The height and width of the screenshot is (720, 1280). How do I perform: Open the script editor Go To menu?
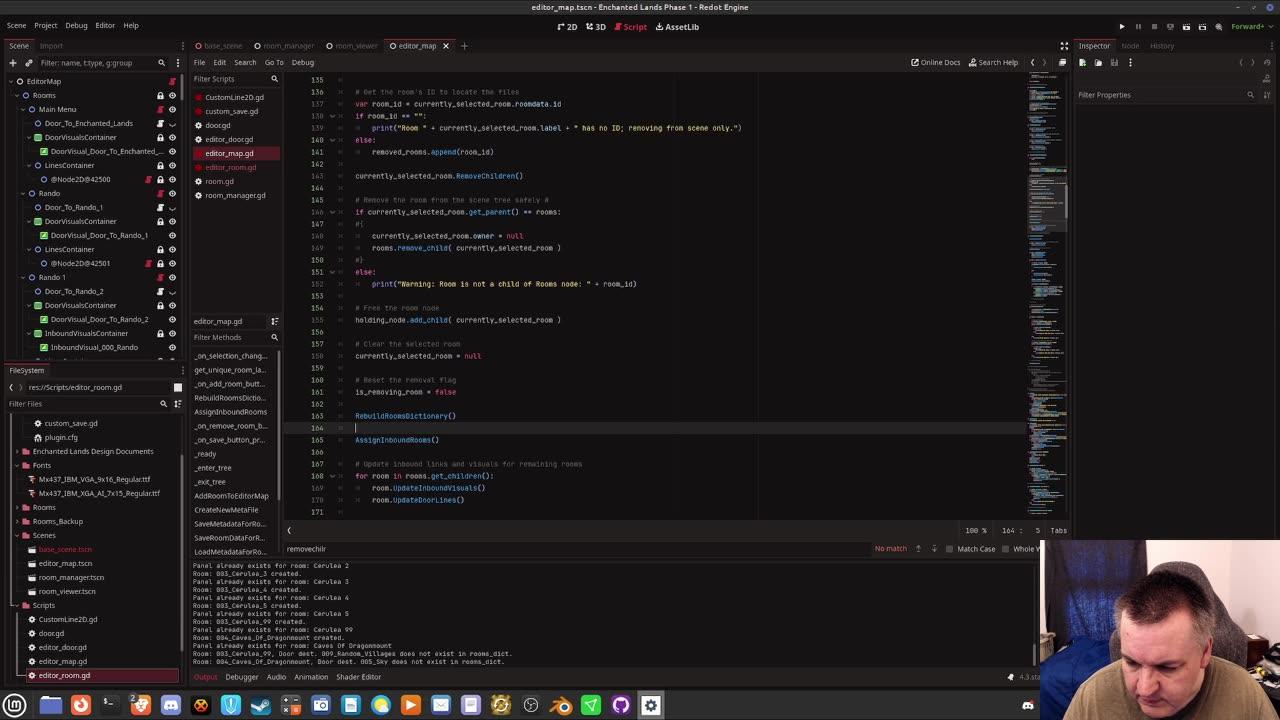point(274,62)
